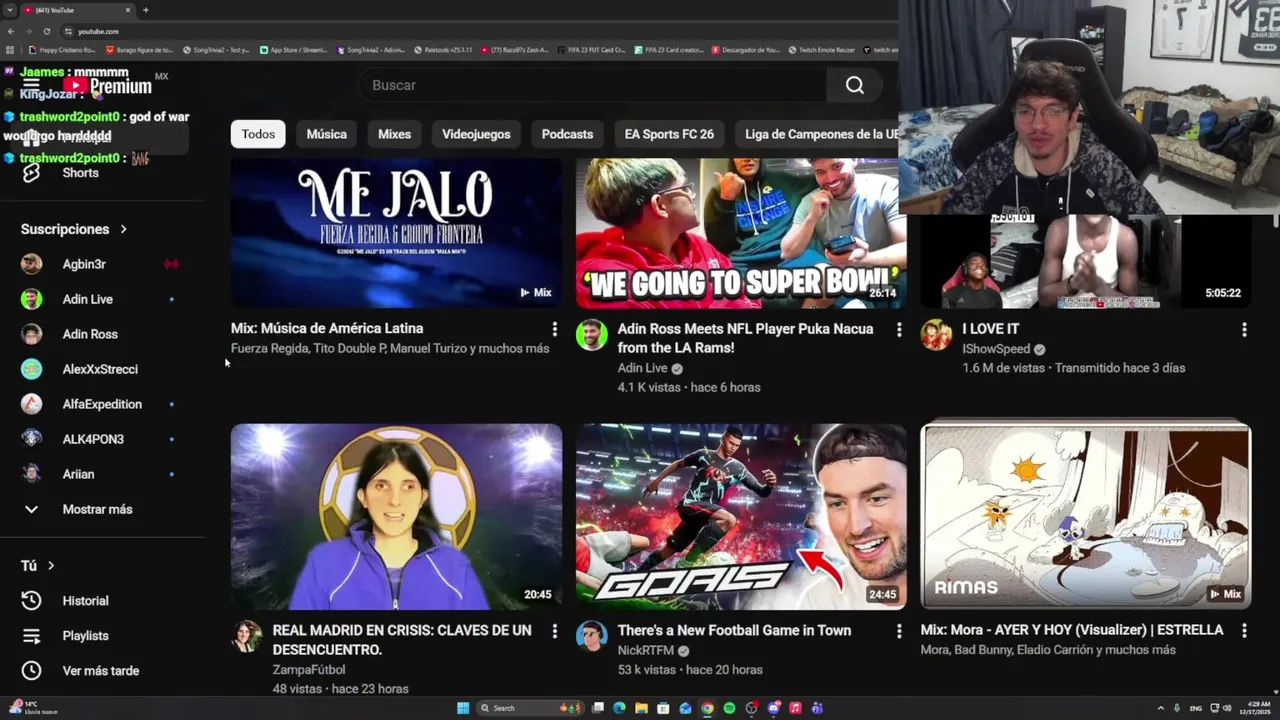Click the NickRTFM channel name text

[646, 650]
